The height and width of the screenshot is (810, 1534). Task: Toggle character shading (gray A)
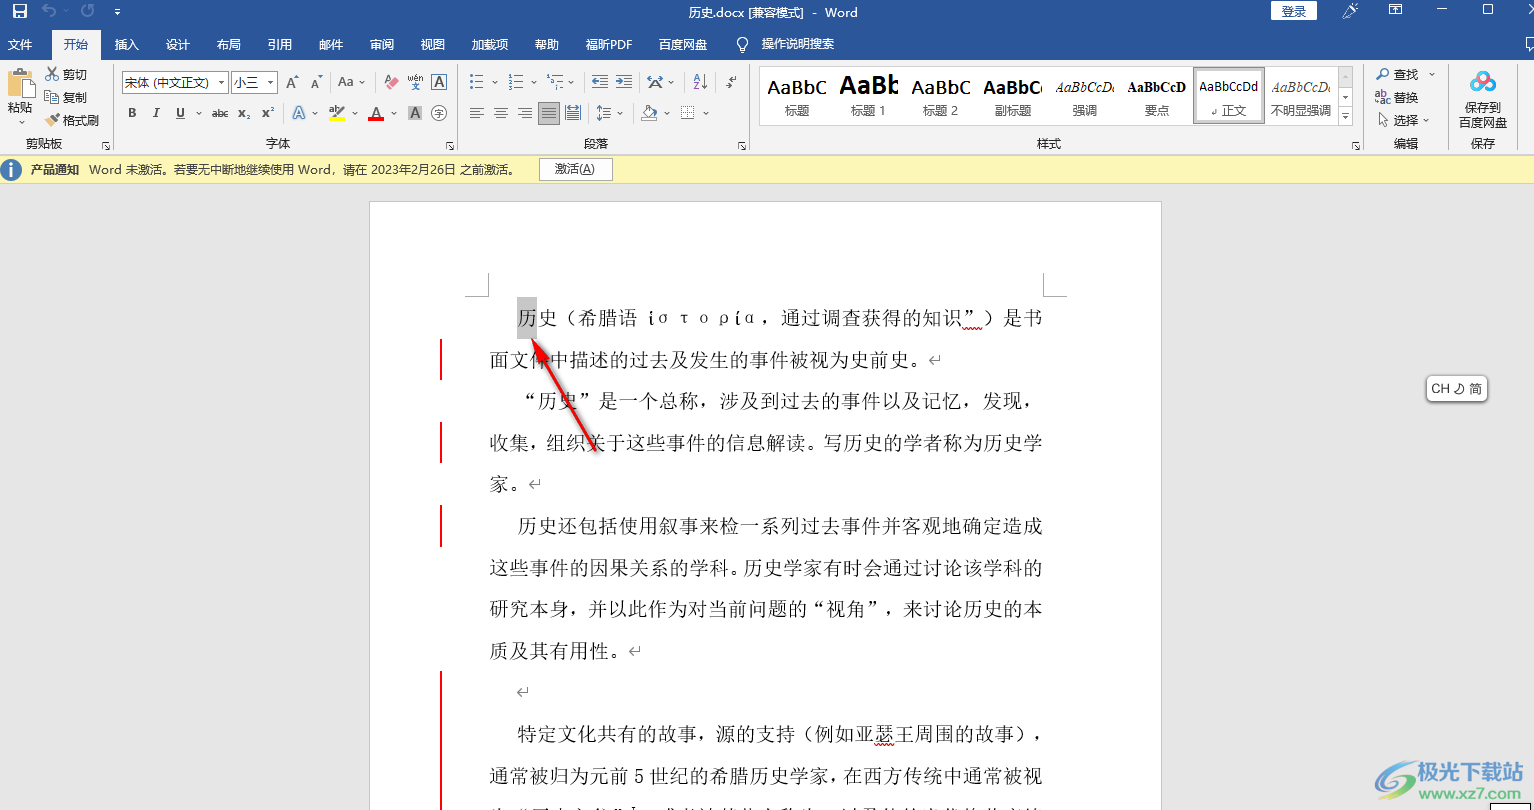coord(415,113)
